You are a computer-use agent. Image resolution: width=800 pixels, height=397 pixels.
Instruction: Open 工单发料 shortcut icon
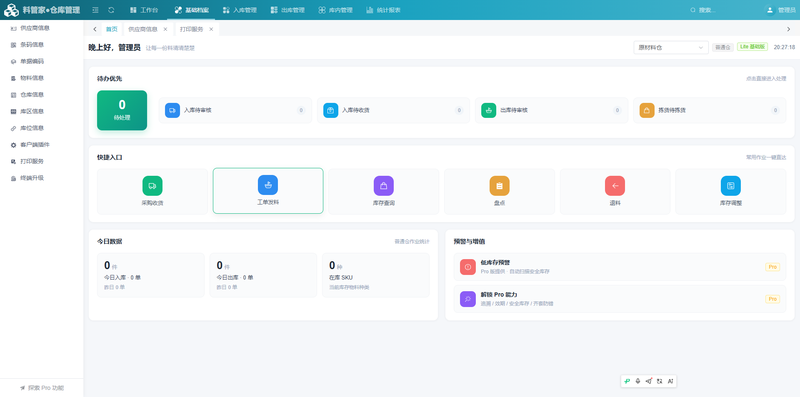tap(268, 185)
